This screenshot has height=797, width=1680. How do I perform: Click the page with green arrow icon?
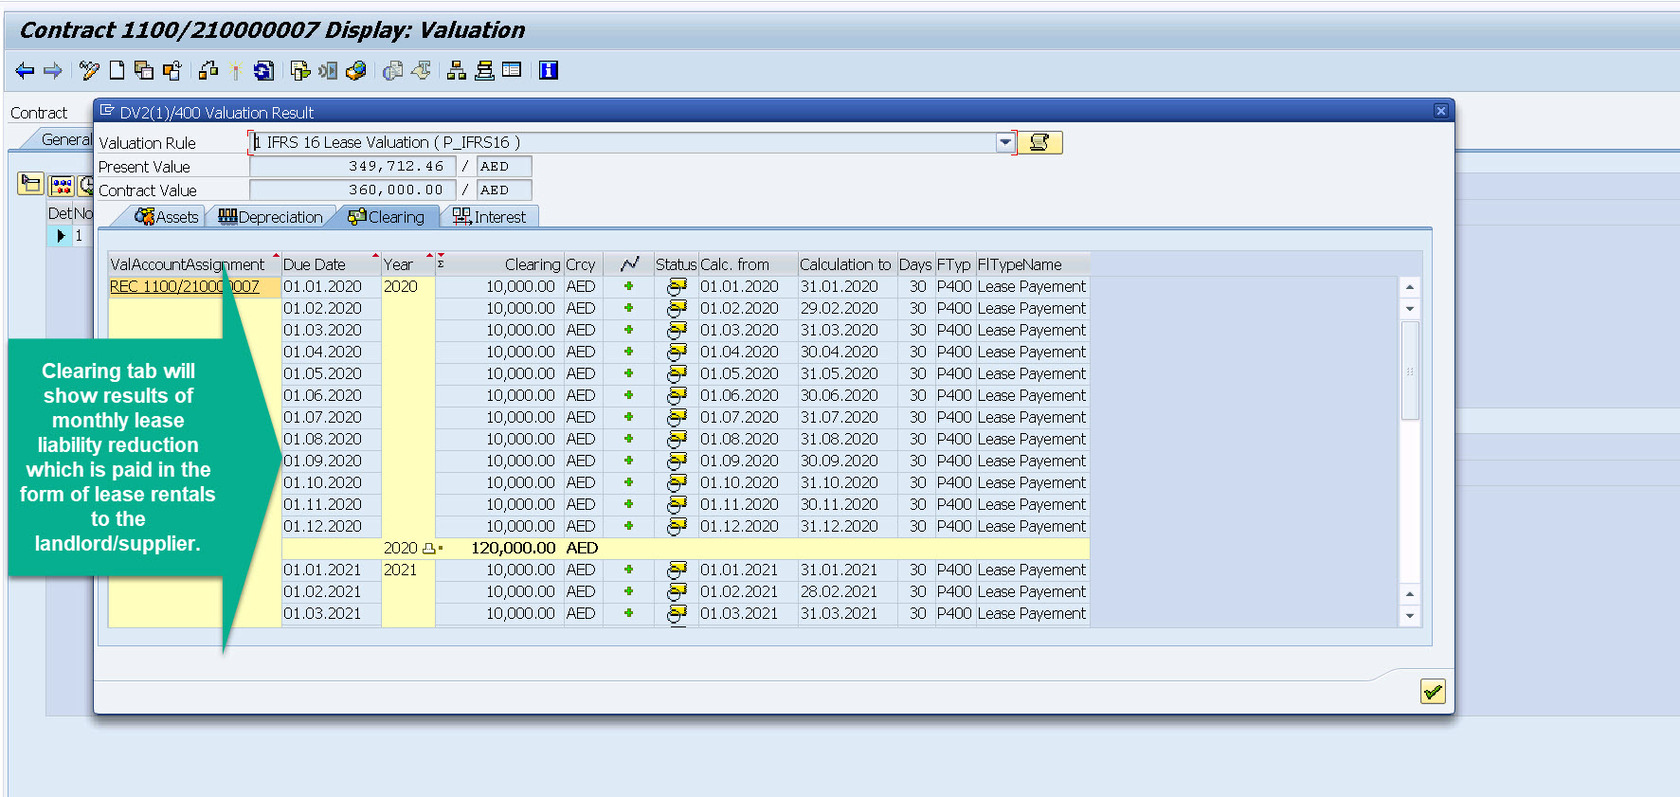click(x=300, y=71)
